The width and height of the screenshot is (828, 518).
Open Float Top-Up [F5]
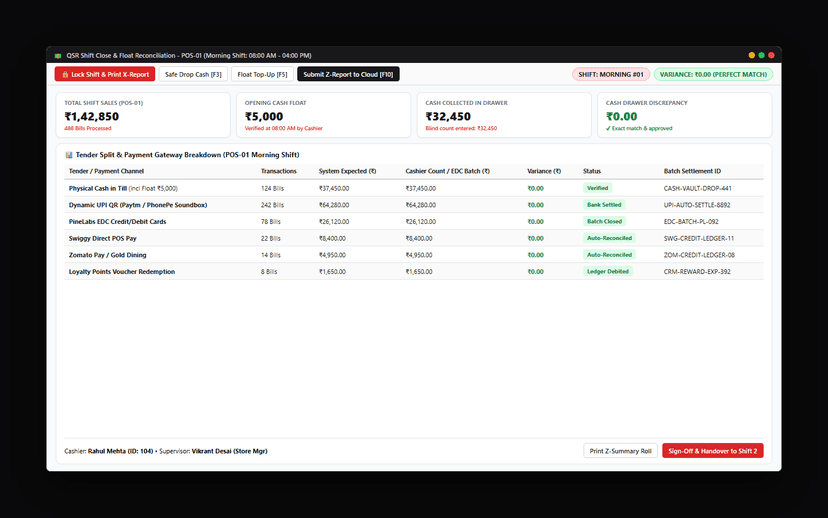(262, 74)
